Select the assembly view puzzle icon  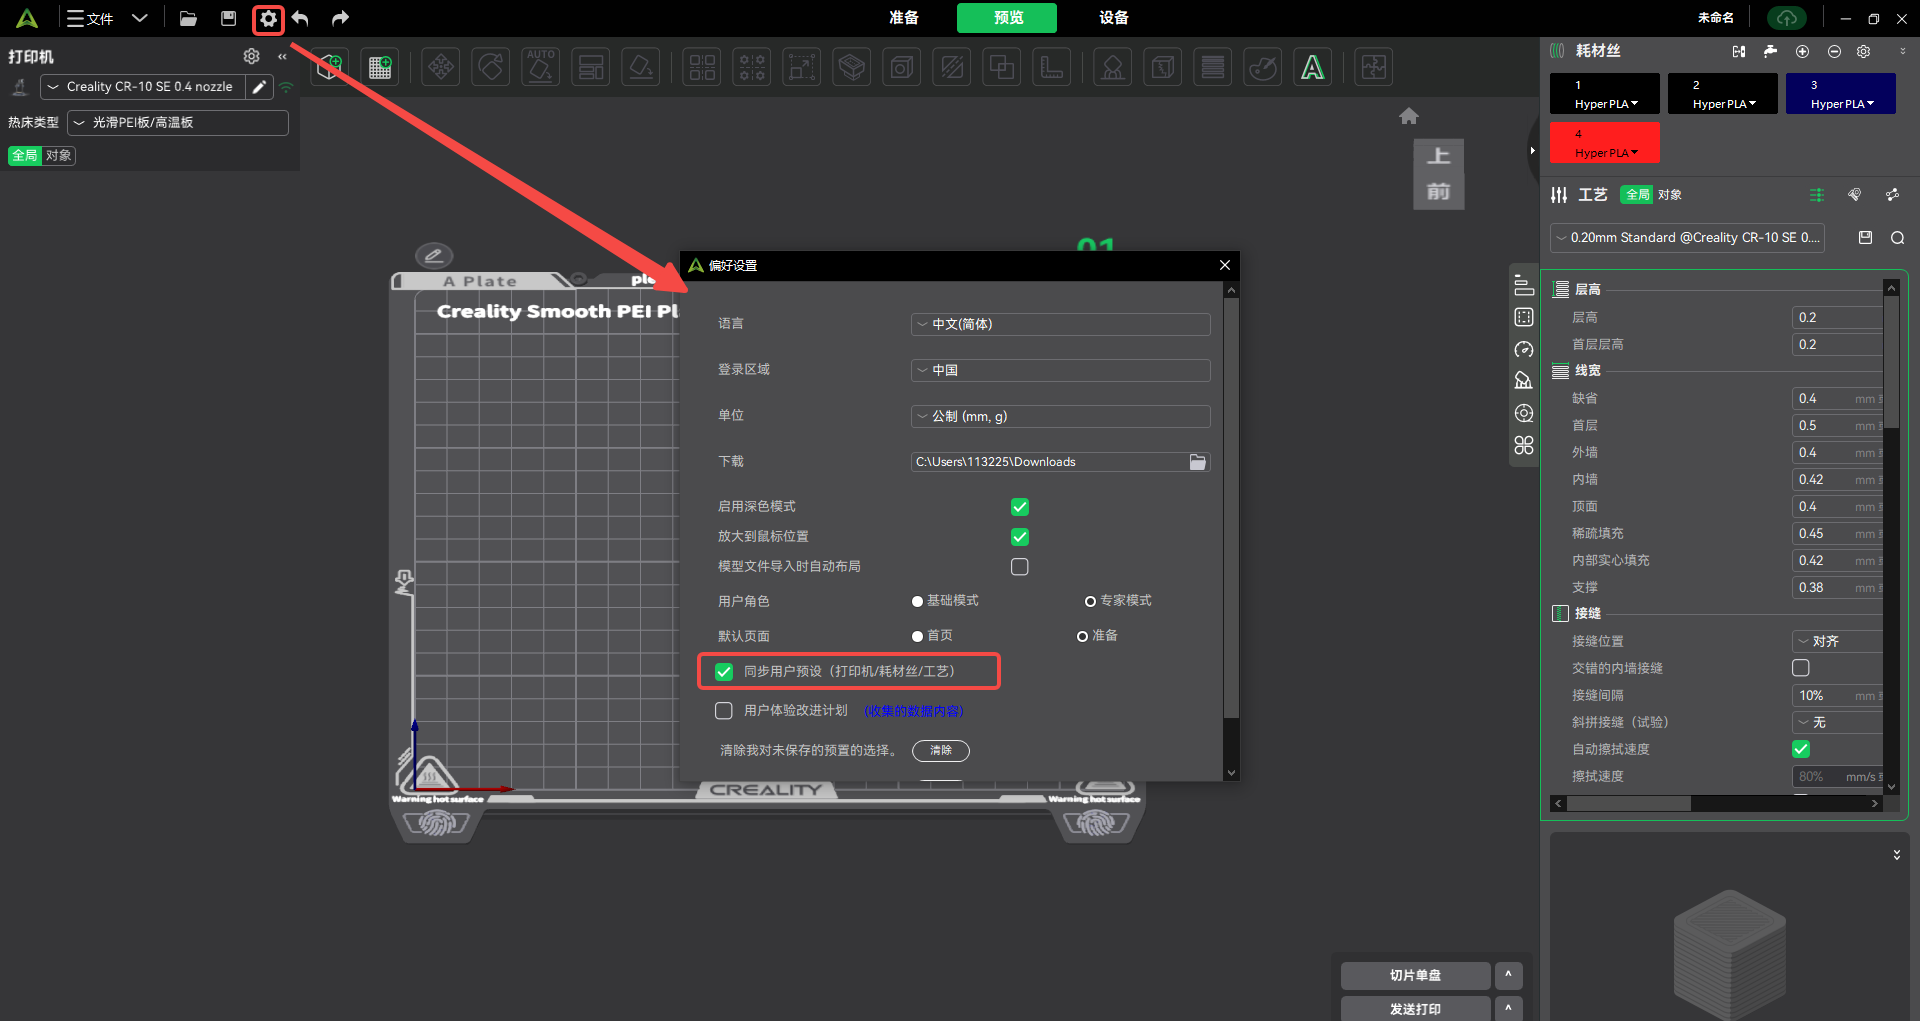tap(1374, 67)
